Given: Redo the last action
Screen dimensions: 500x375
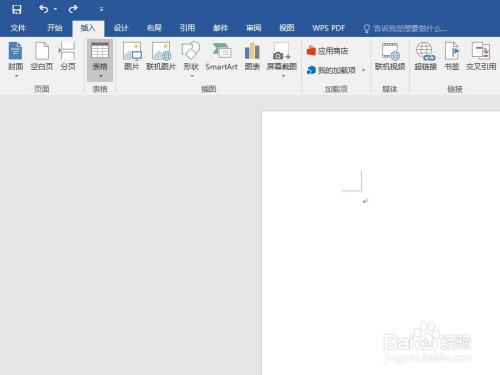Looking at the screenshot, I should pos(73,9).
